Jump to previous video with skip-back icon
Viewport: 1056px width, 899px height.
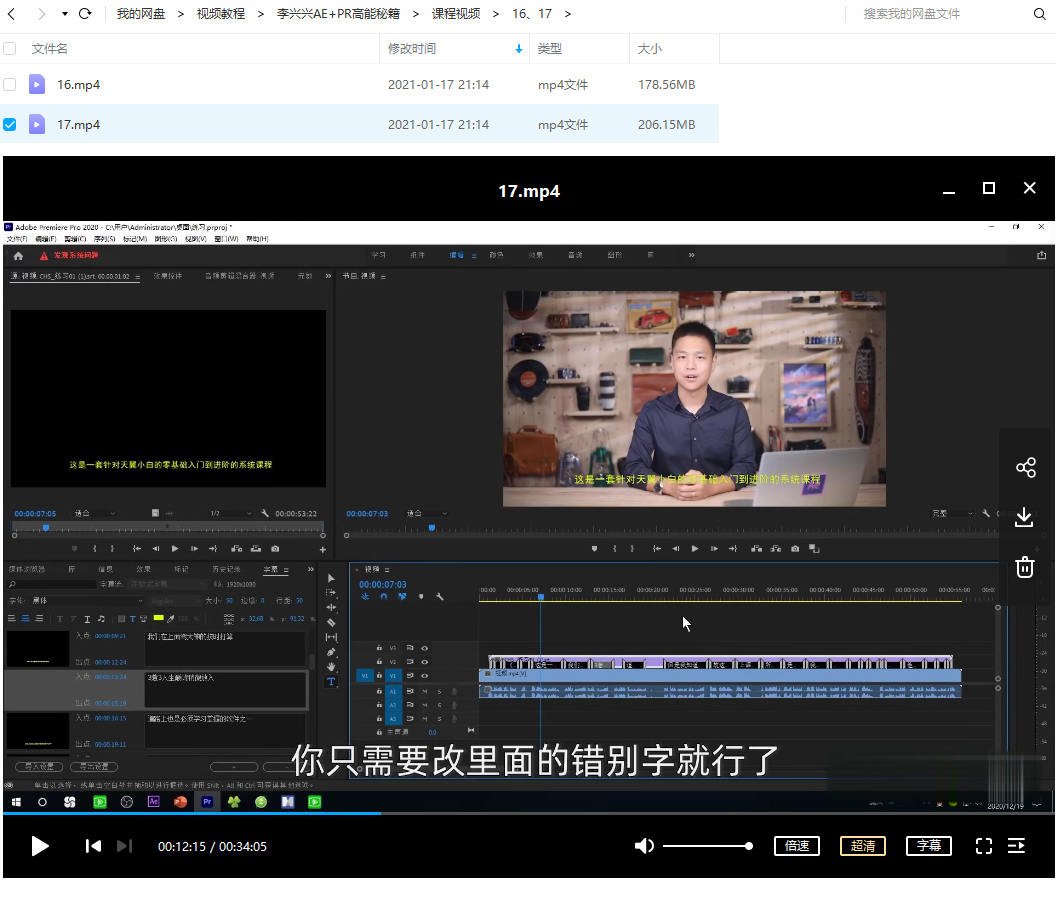point(93,845)
